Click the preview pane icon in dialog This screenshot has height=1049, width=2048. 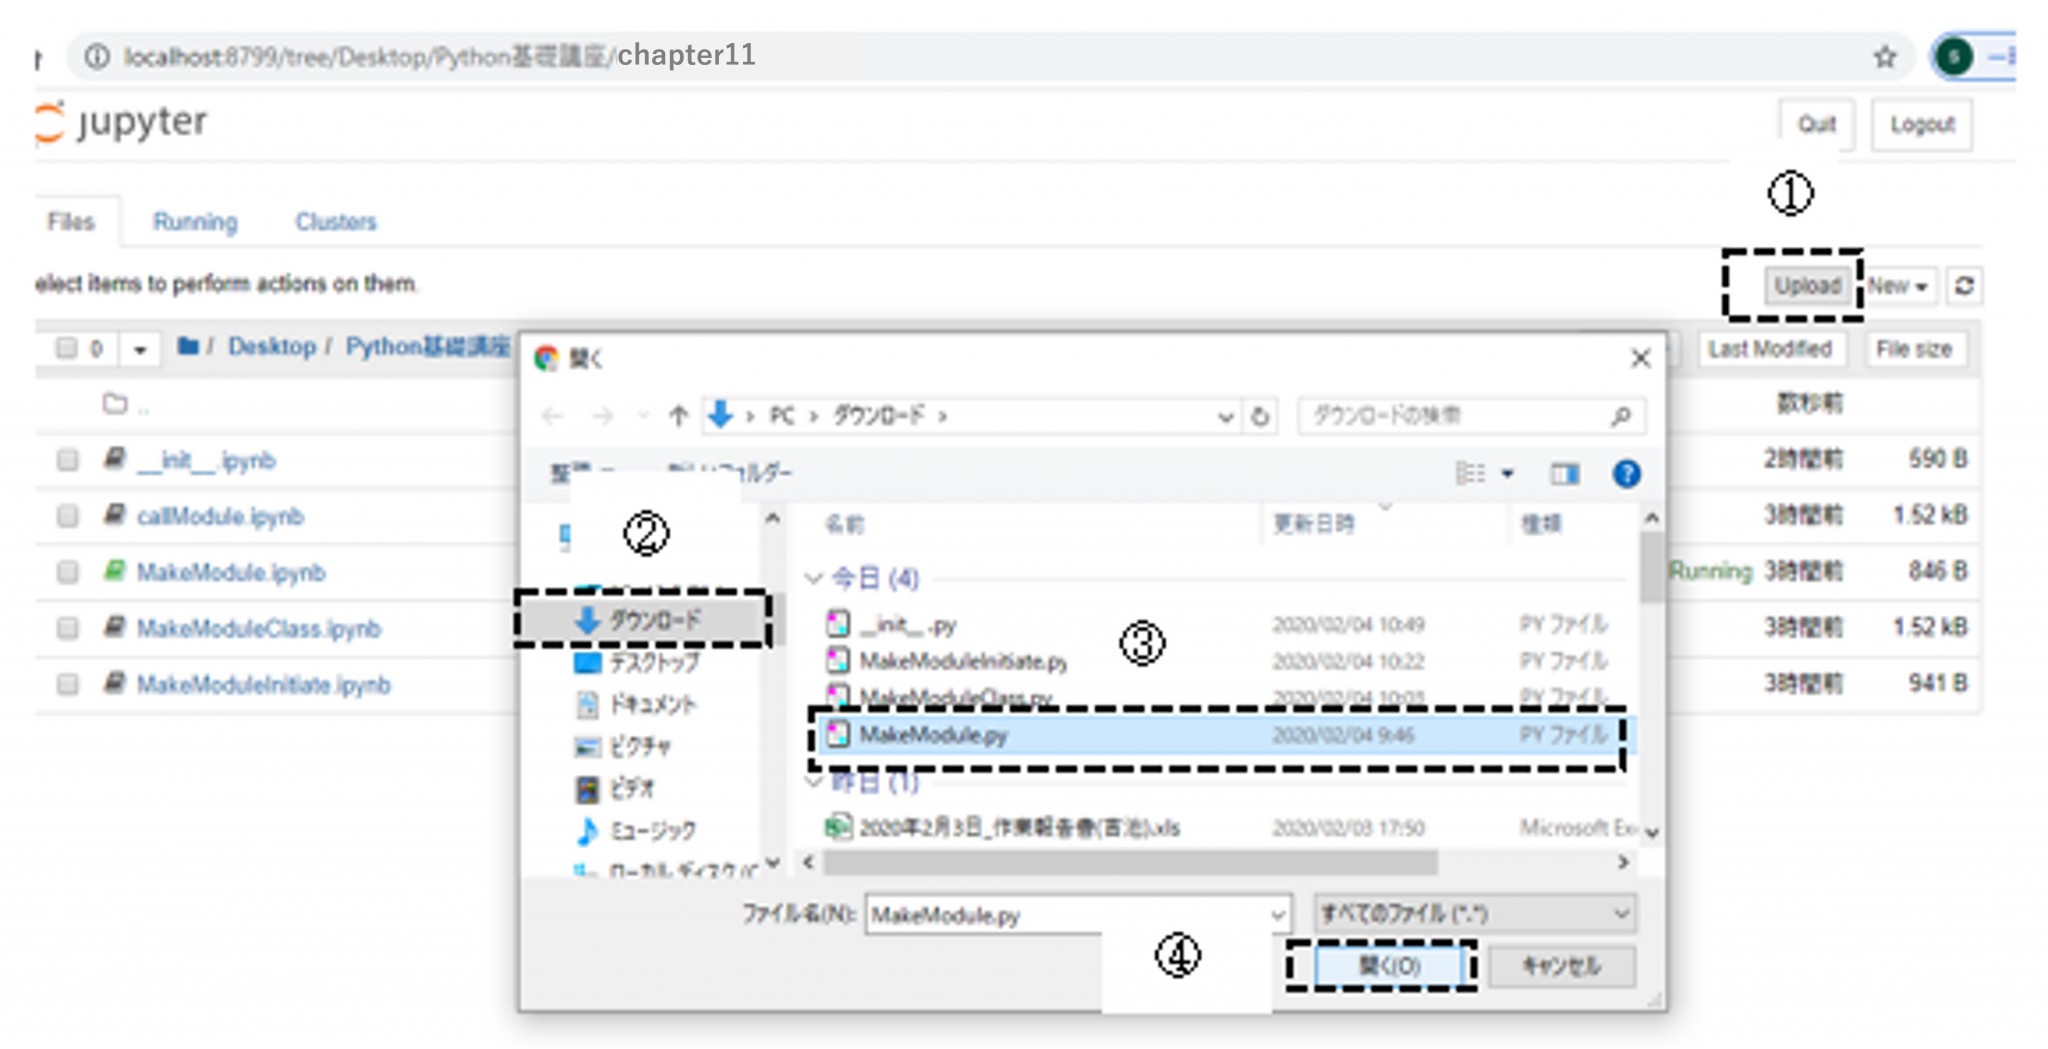1564,474
